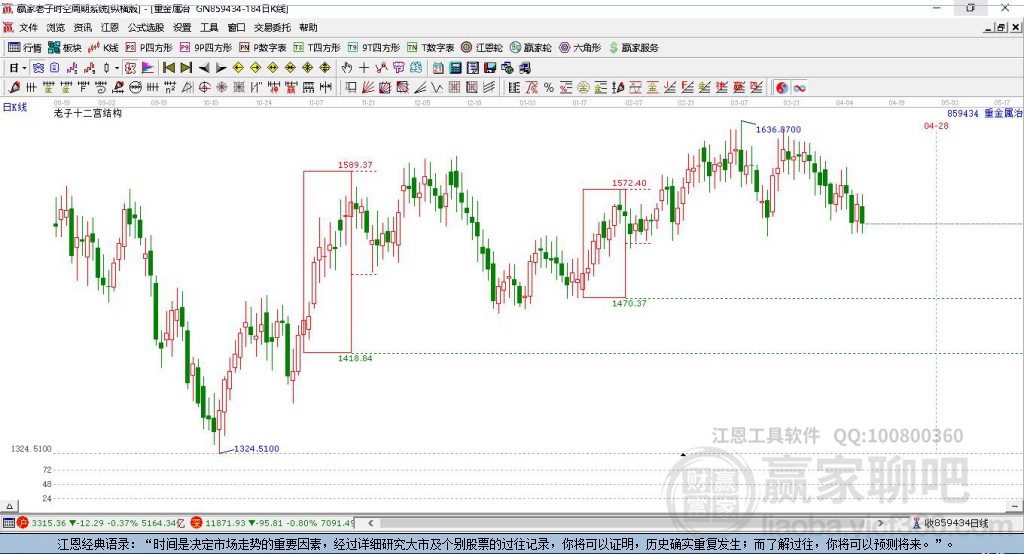Click the pink flag chart icon

click(x=148, y=67)
